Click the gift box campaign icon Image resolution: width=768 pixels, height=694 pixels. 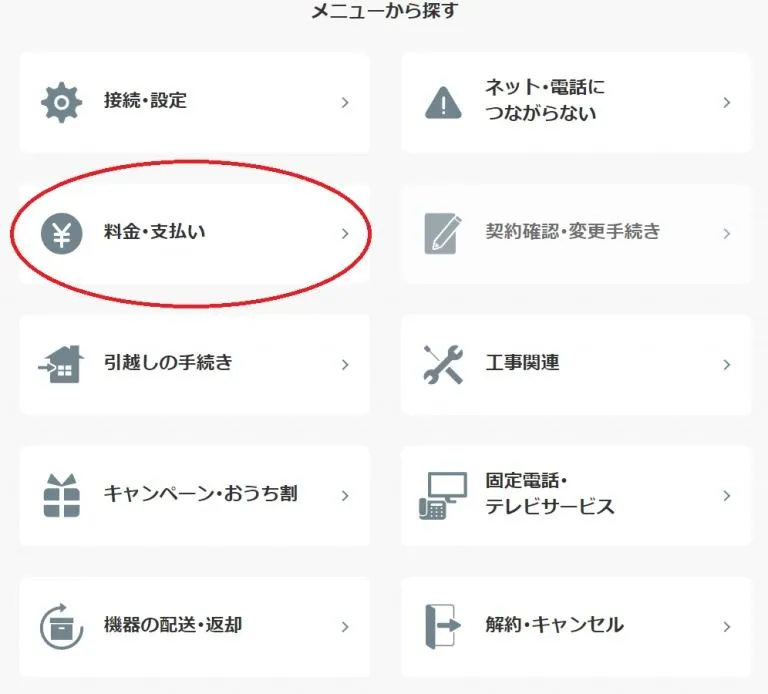61,495
